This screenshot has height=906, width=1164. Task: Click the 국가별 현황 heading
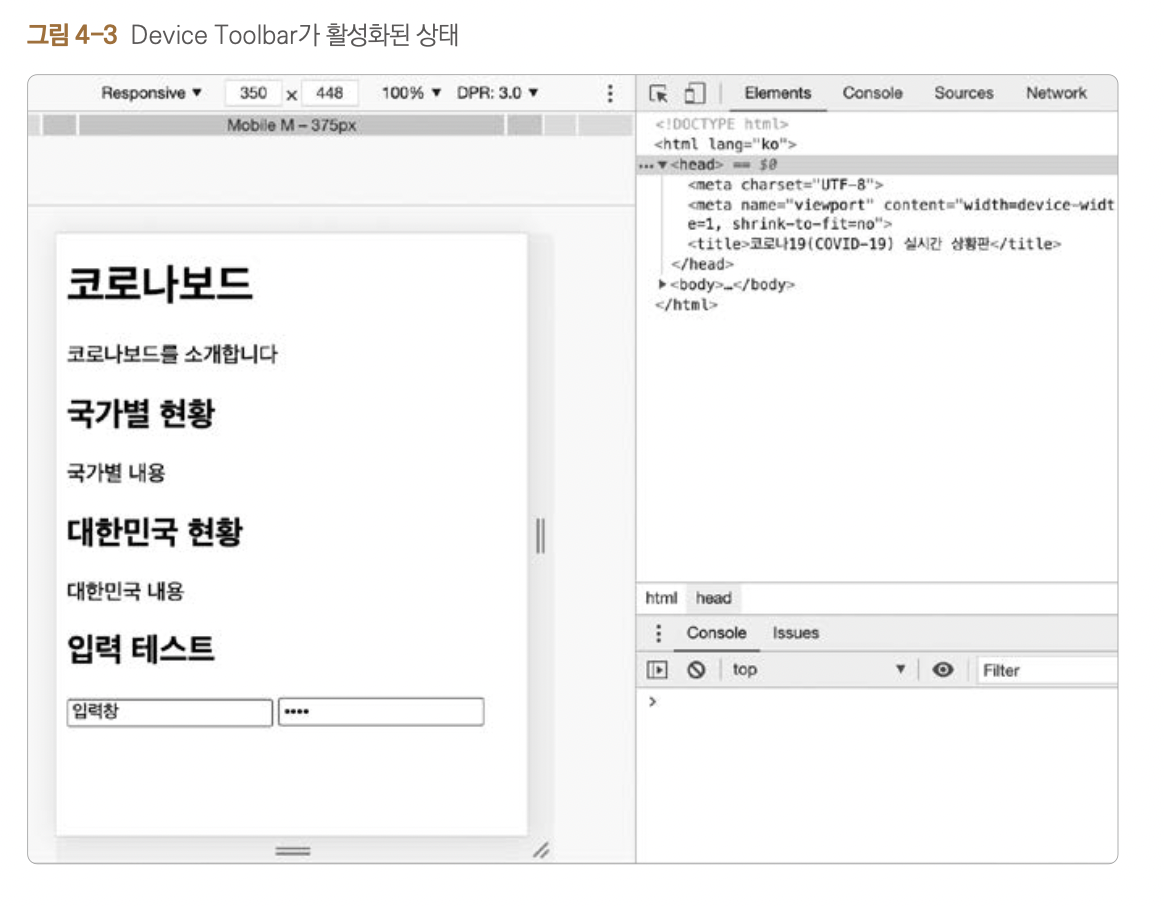pos(141,414)
